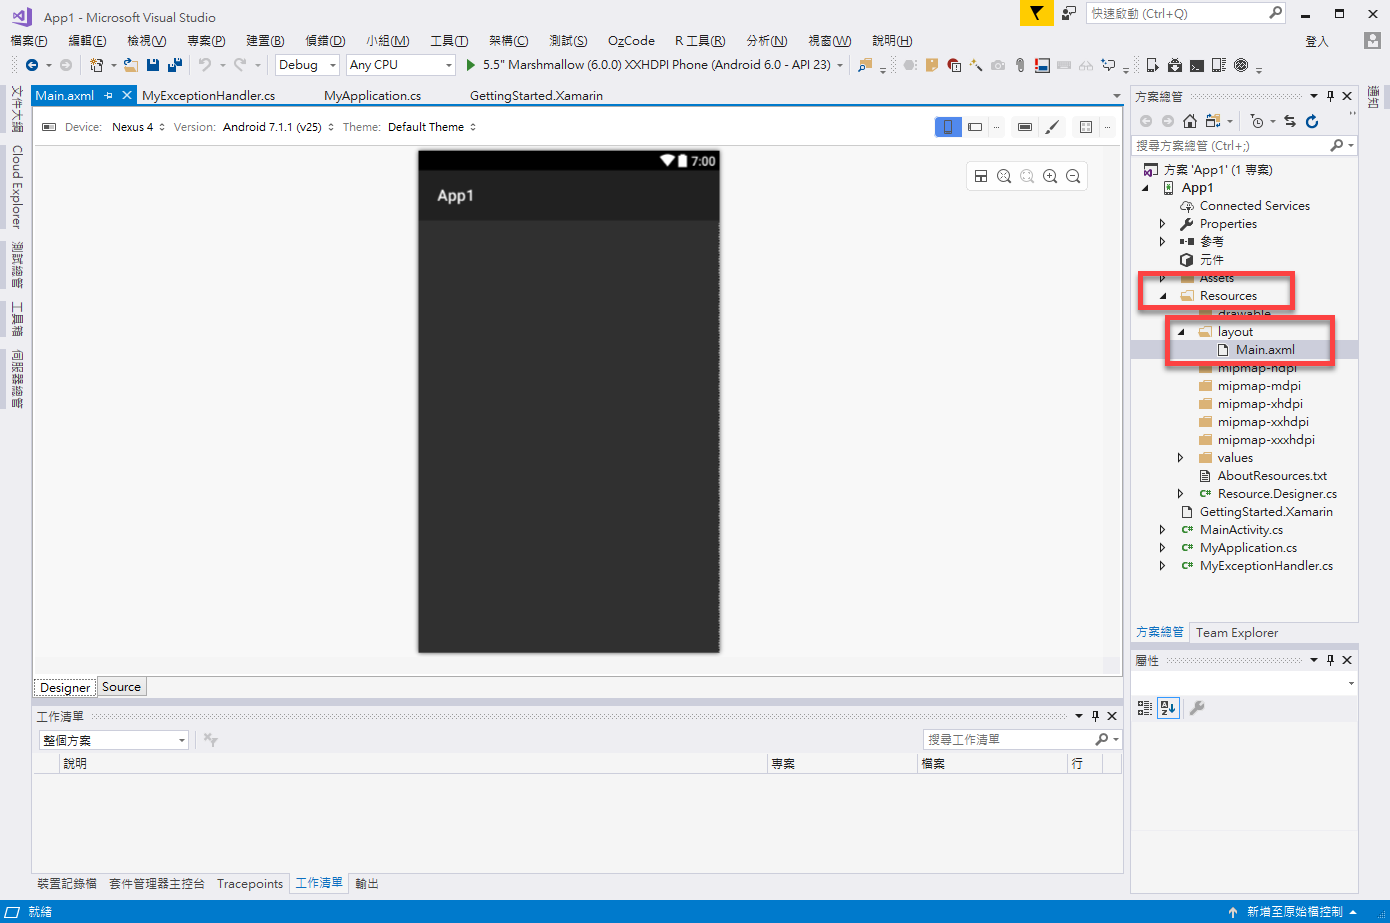
Task: Select AboutResources.txt in the tree
Action: [1272, 476]
